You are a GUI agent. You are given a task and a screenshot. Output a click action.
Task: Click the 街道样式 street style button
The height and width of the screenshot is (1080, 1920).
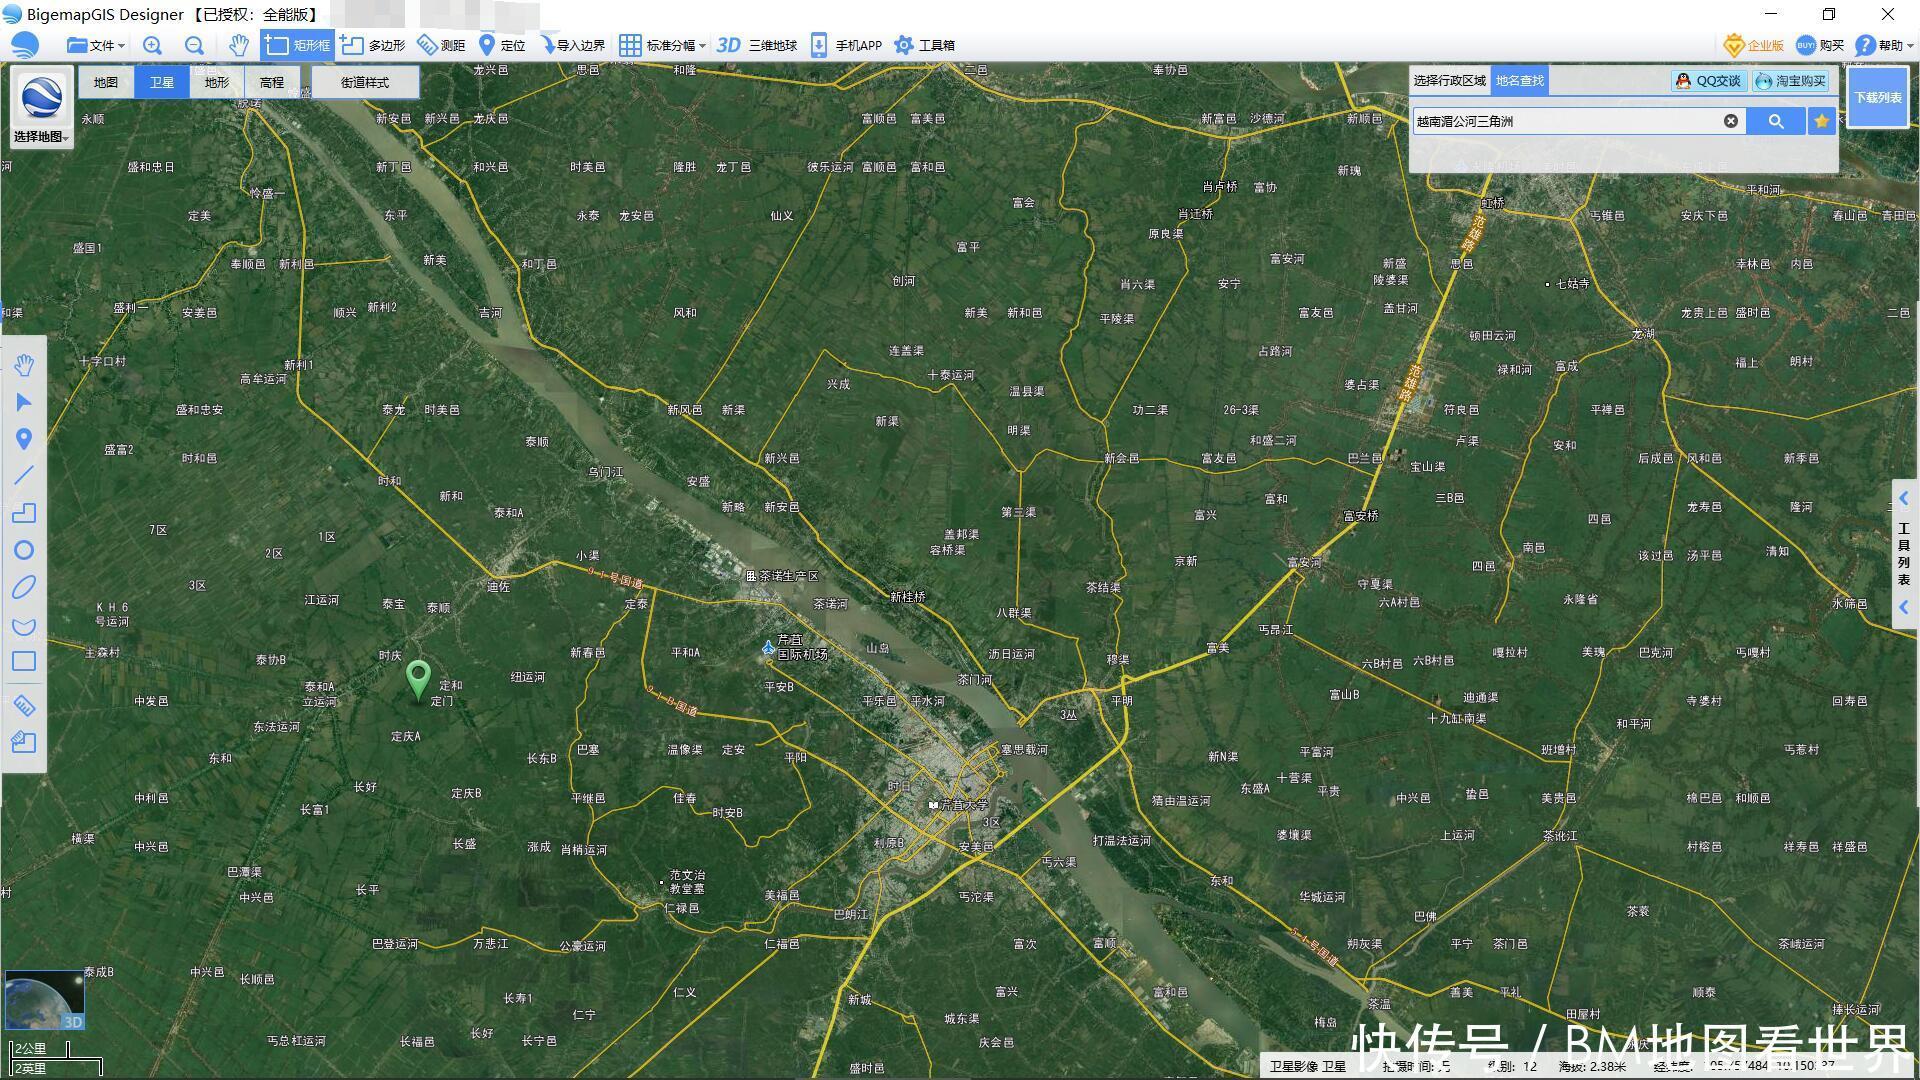(365, 82)
